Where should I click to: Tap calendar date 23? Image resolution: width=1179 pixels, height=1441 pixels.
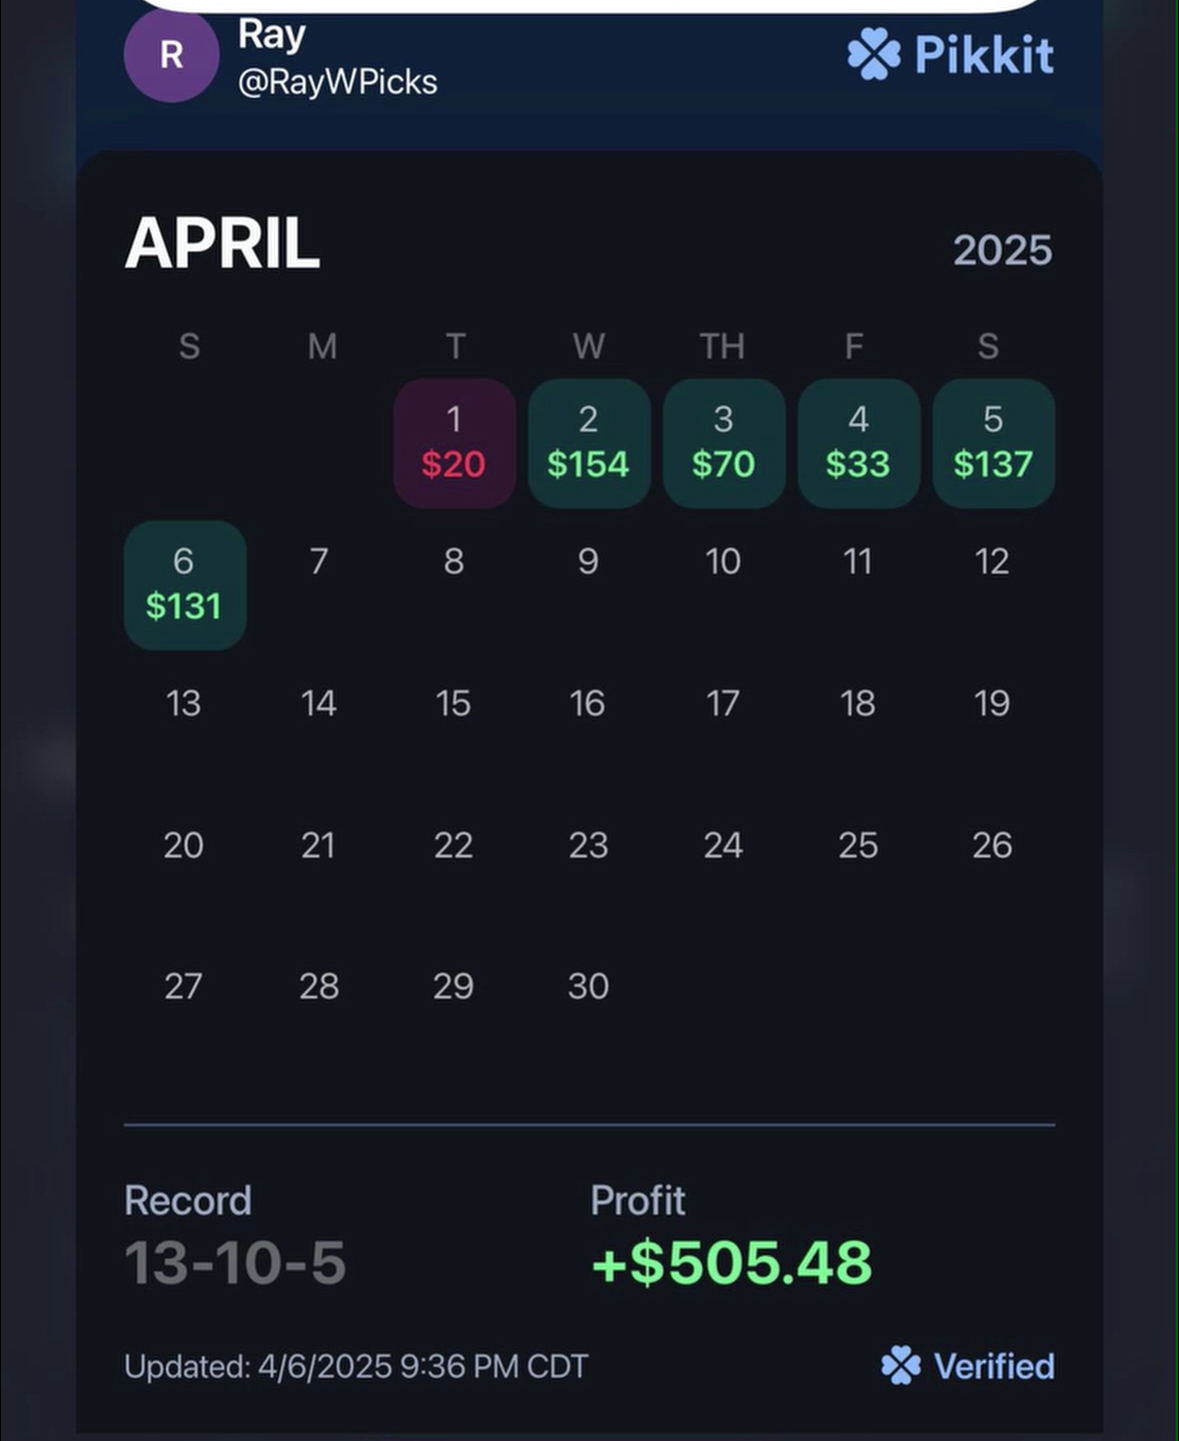[x=588, y=846]
